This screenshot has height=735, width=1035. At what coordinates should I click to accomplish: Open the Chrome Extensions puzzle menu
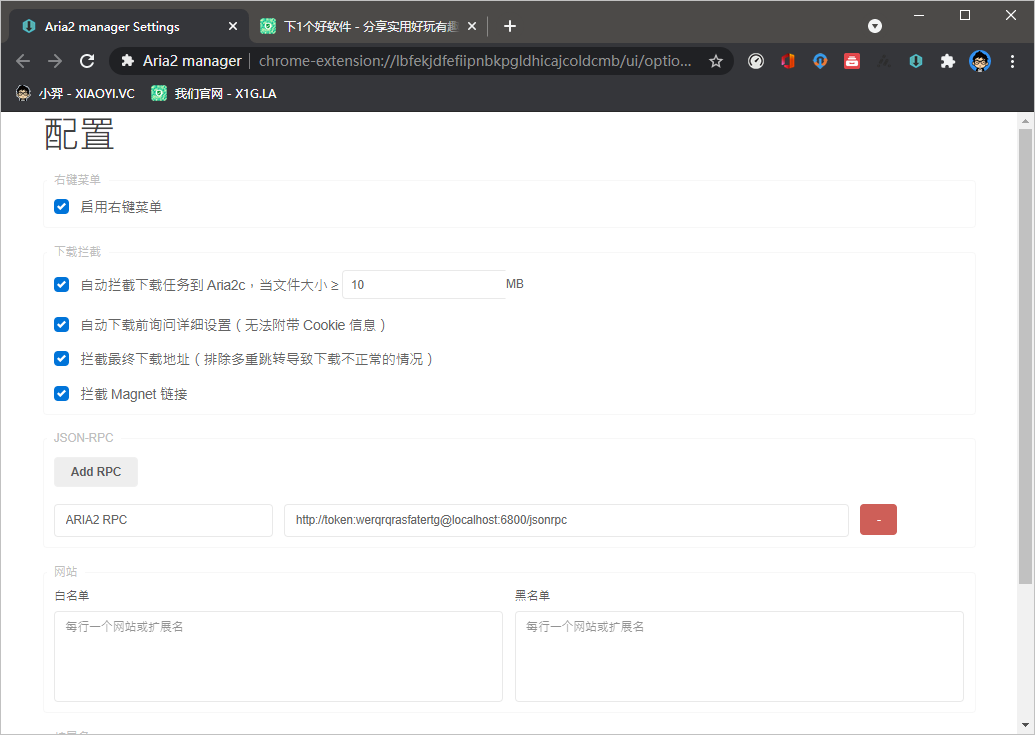(947, 61)
